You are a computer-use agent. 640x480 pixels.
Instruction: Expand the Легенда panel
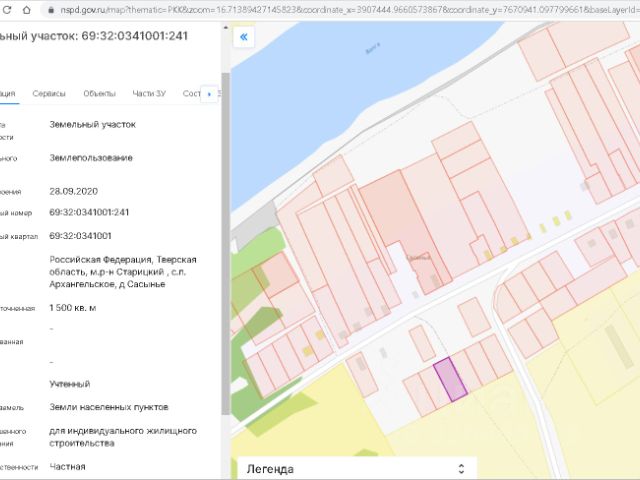pos(357,469)
